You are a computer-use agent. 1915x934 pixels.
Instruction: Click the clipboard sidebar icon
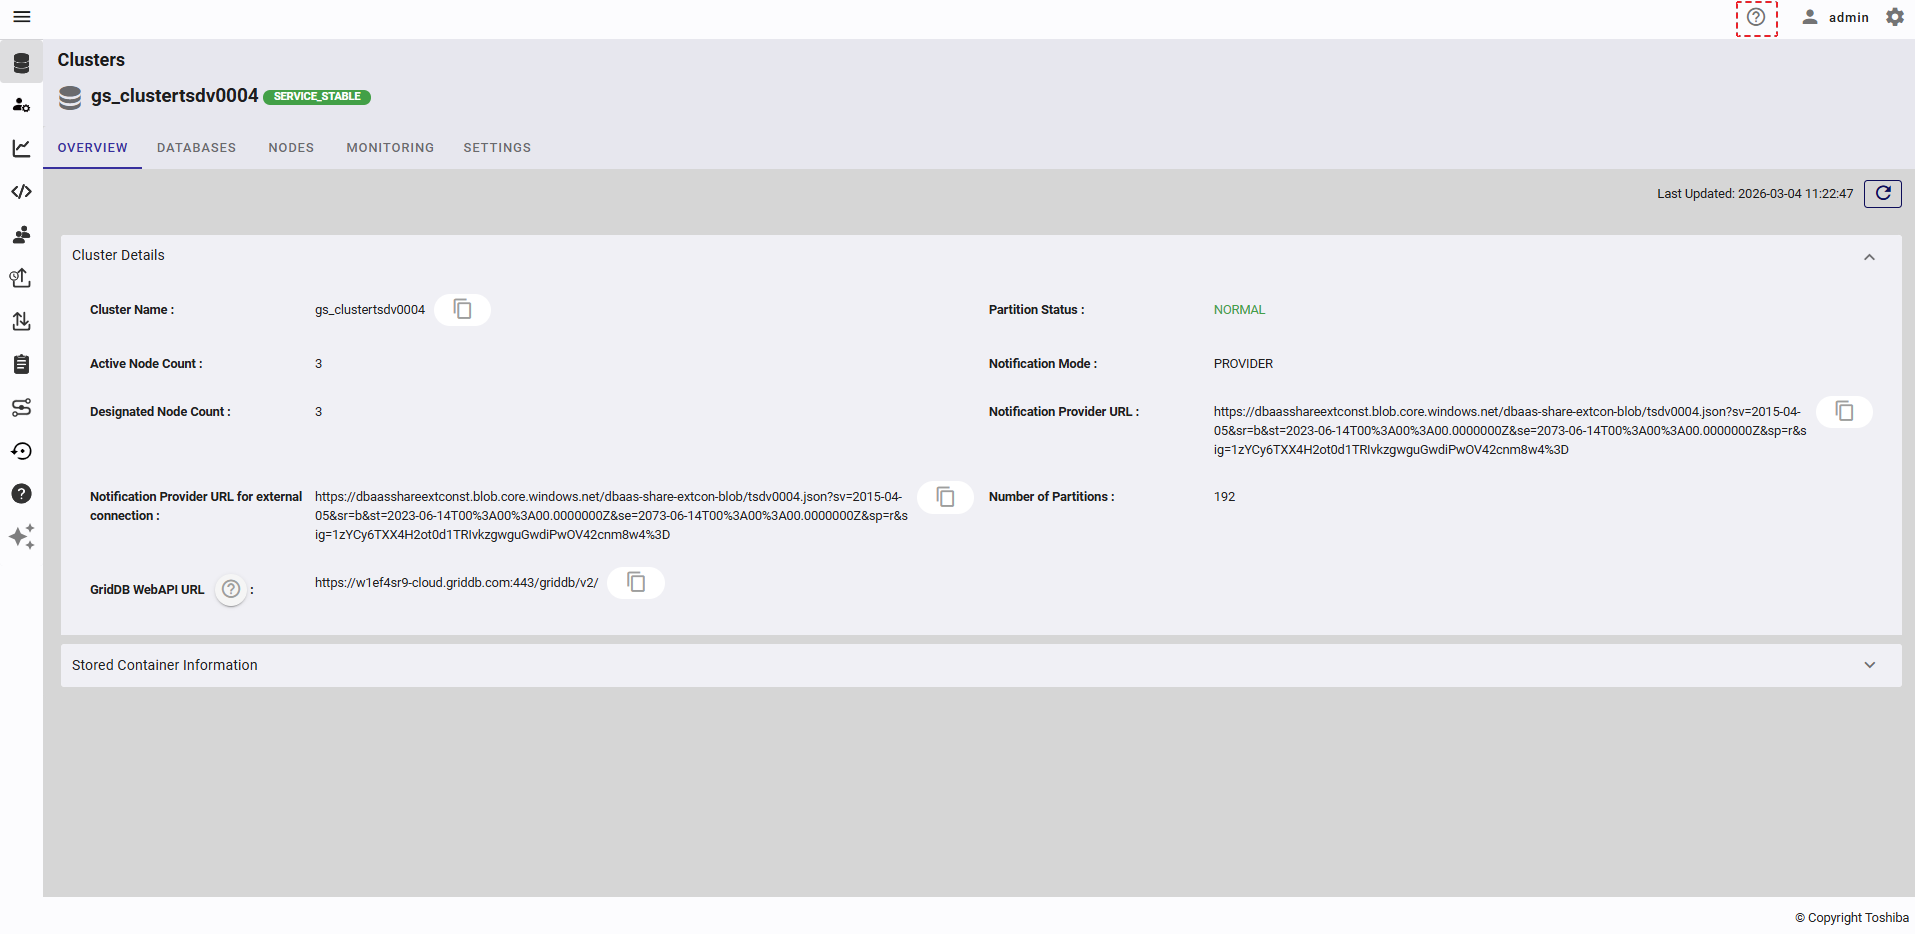21,364
